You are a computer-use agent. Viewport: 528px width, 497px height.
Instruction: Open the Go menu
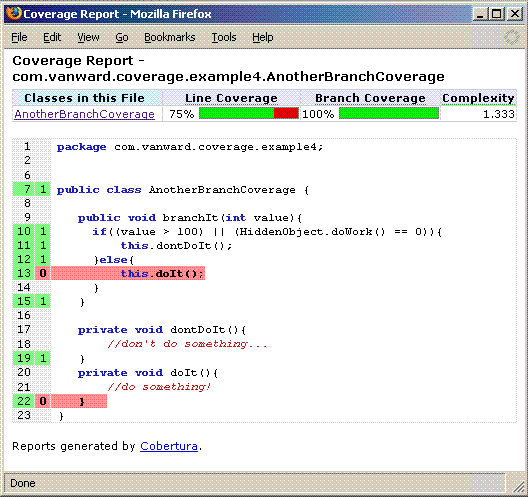point(122,37)
